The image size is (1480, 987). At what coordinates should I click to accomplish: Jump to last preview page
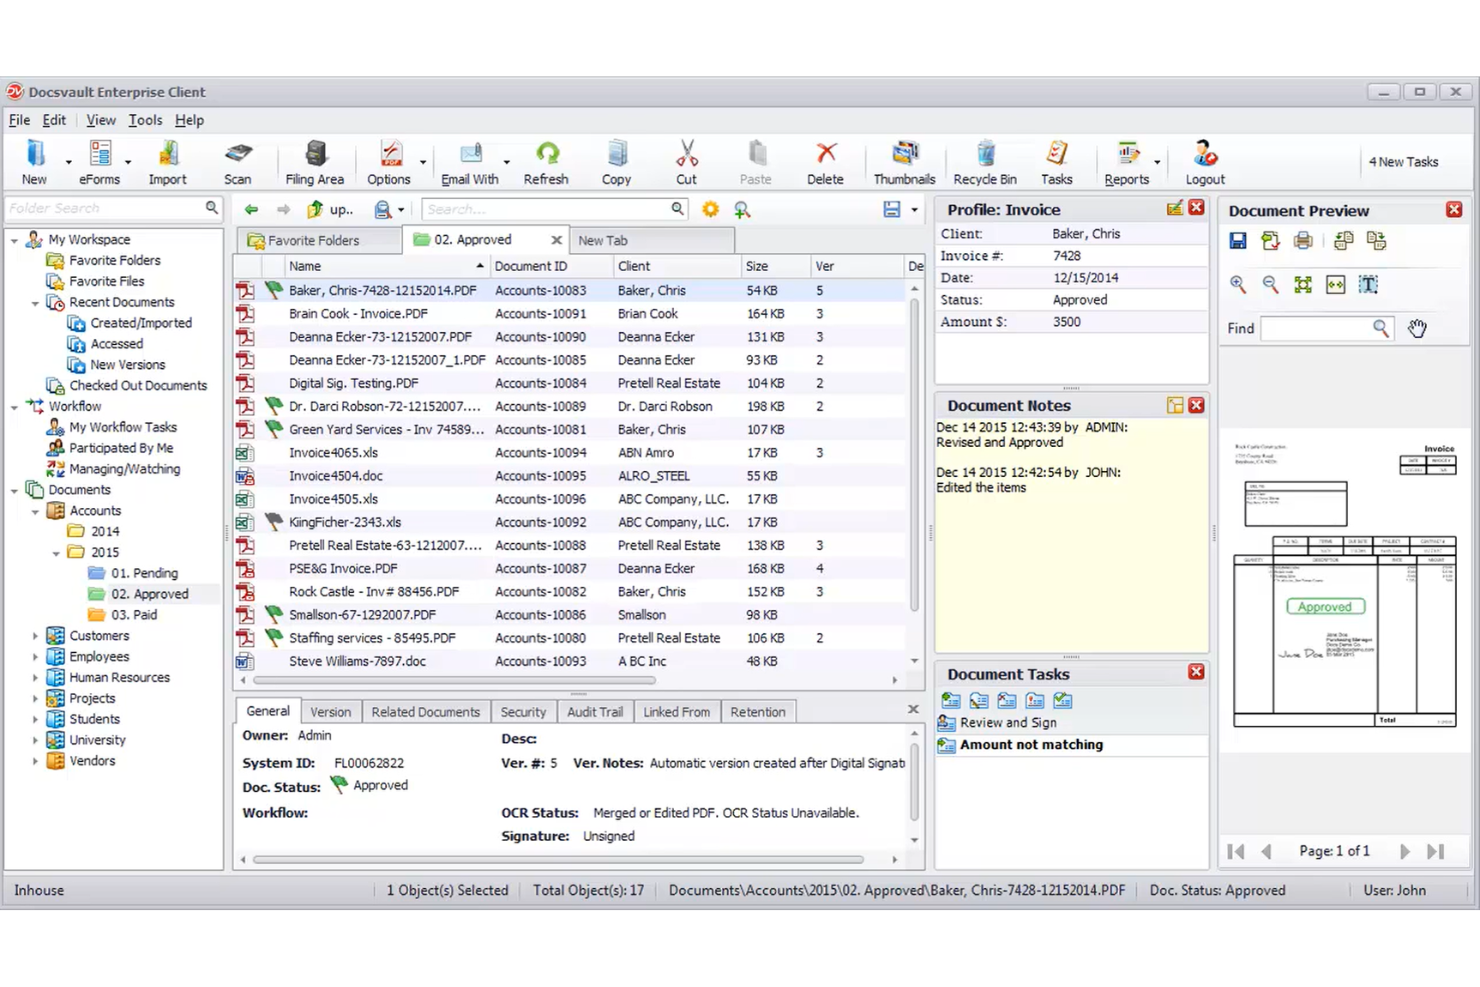pos(1436,851)
